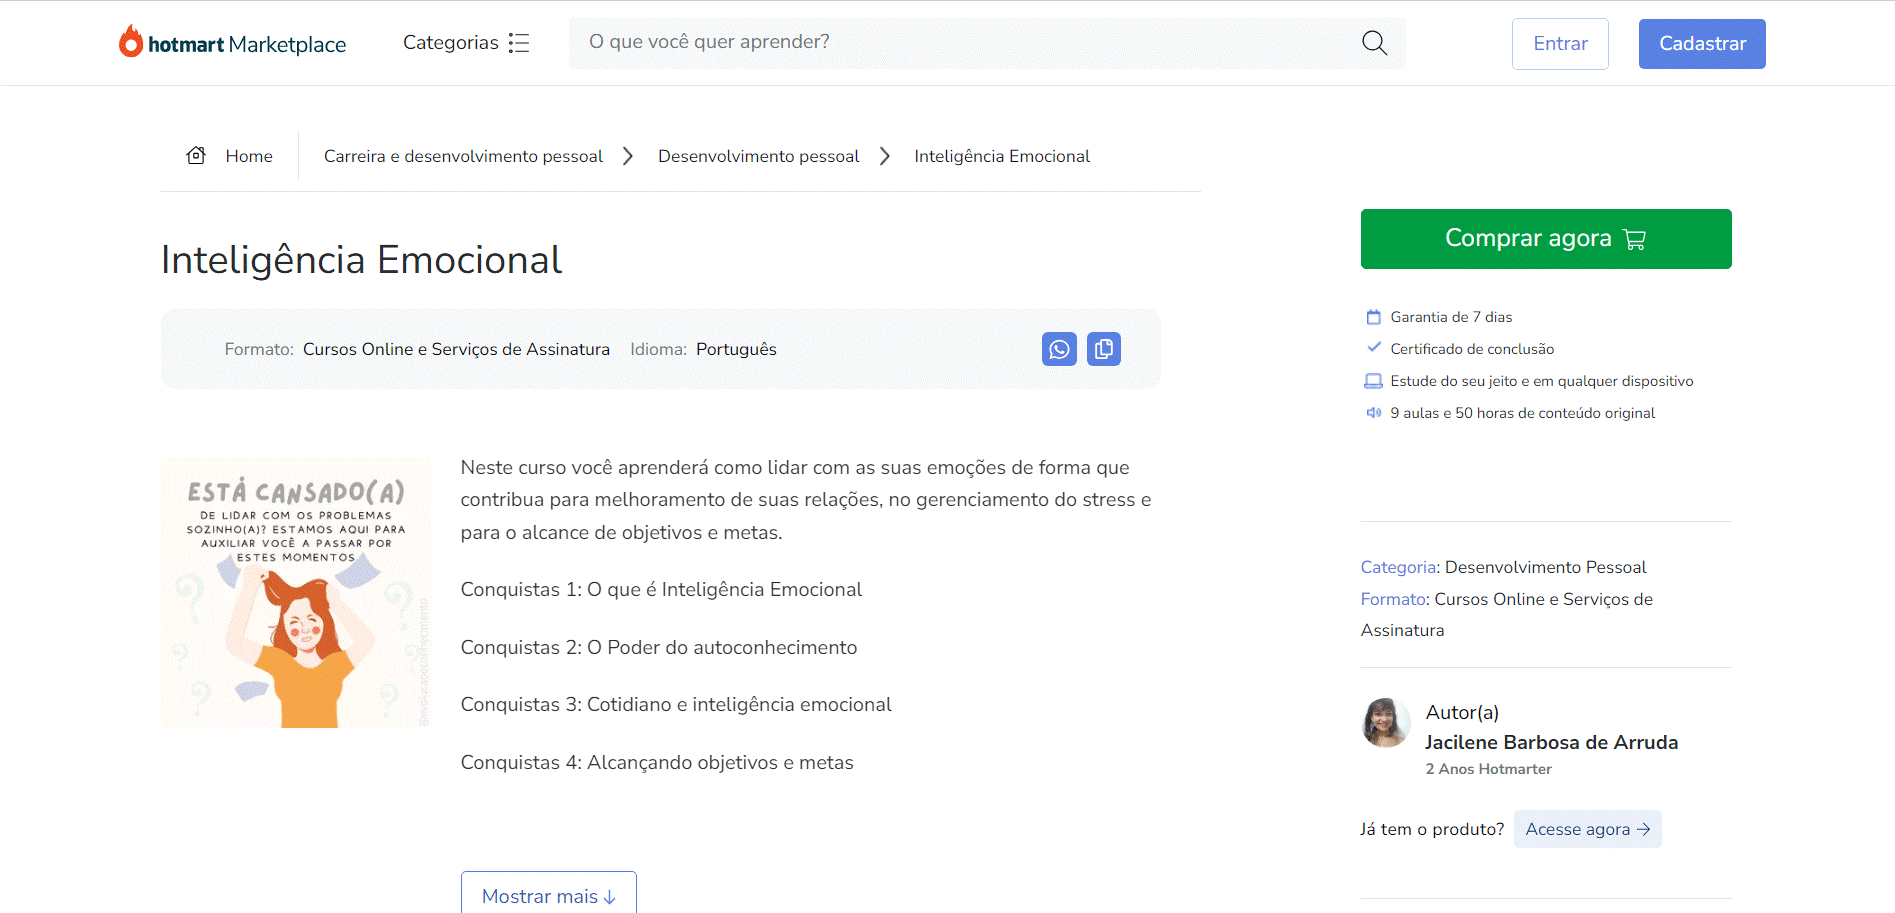The width and height of the screenshot is (1895, 913).
Task: Click speaker icon beside '9 aulas e 50 horas'
Action: [1373, 413]
